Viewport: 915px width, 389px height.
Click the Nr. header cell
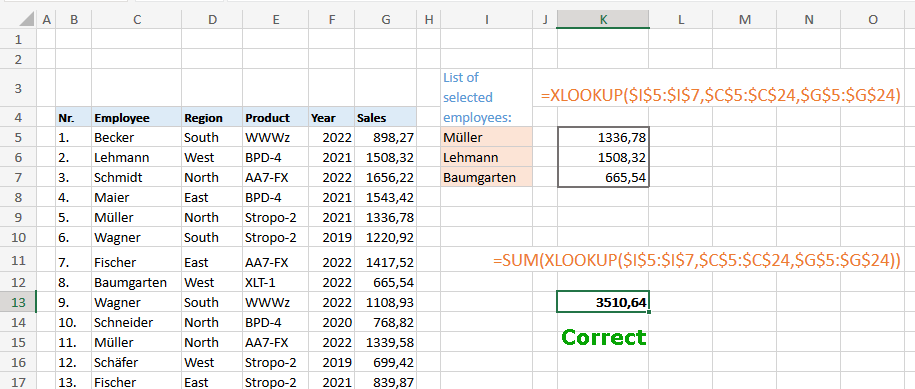(x=74, y=118)
